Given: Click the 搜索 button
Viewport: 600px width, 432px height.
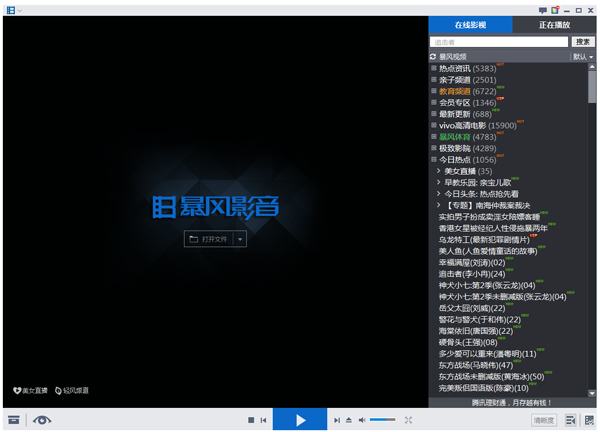Looking at the screenshot, I should [583, 42].
